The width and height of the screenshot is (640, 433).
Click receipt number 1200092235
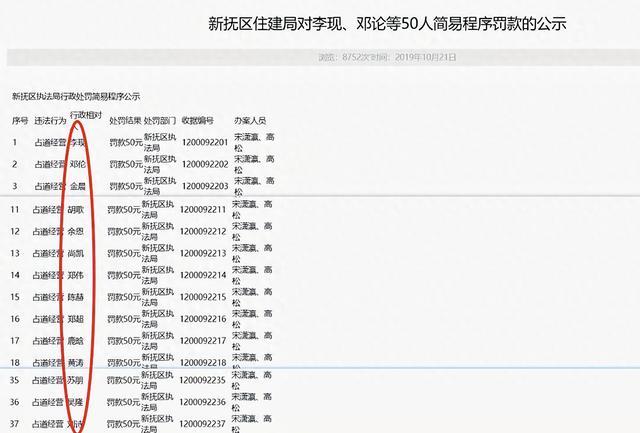tap(205, 381)
